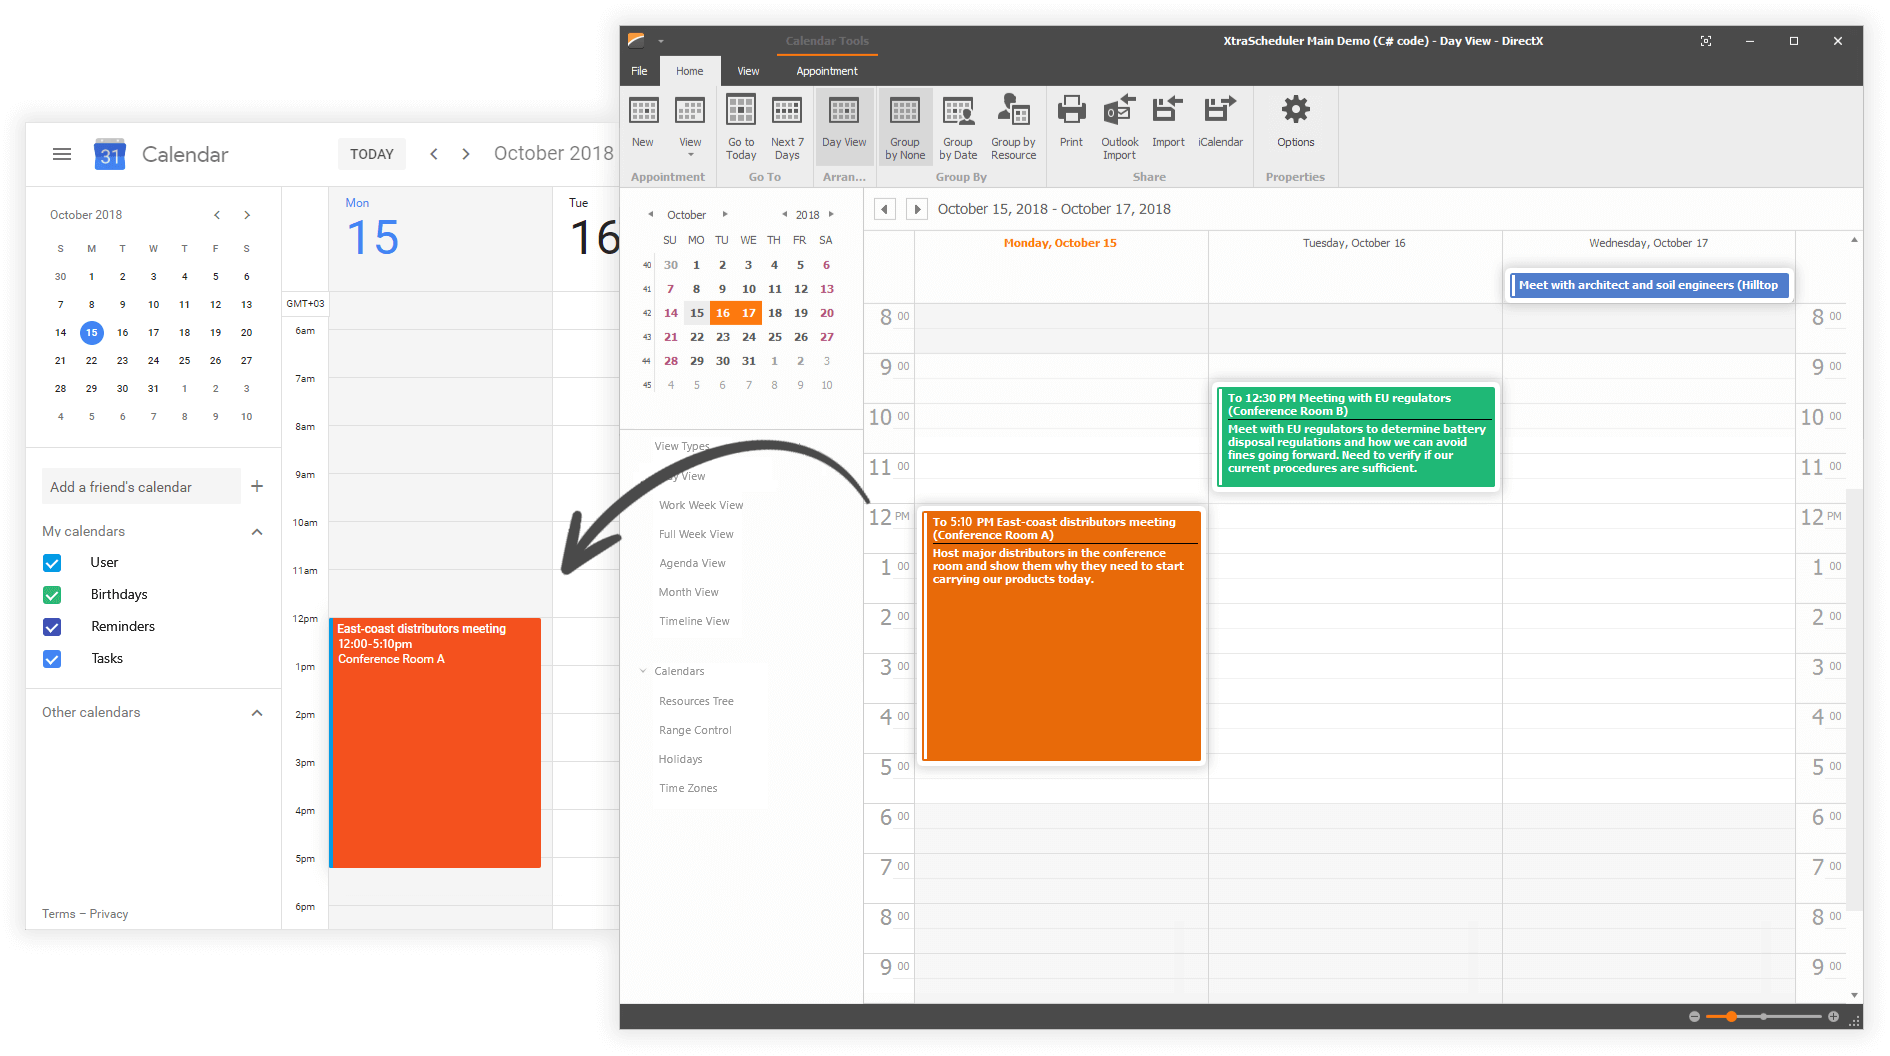Open Time Zones item
The width and height of the screenshot is (1890, 1056).
click(688, 788)
